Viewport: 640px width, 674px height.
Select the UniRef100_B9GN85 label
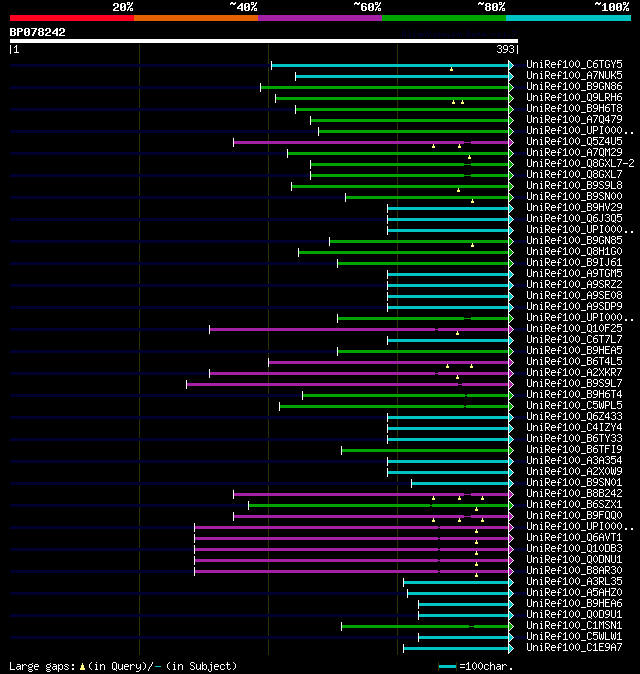pyautogui.click(x=574, y=240)
